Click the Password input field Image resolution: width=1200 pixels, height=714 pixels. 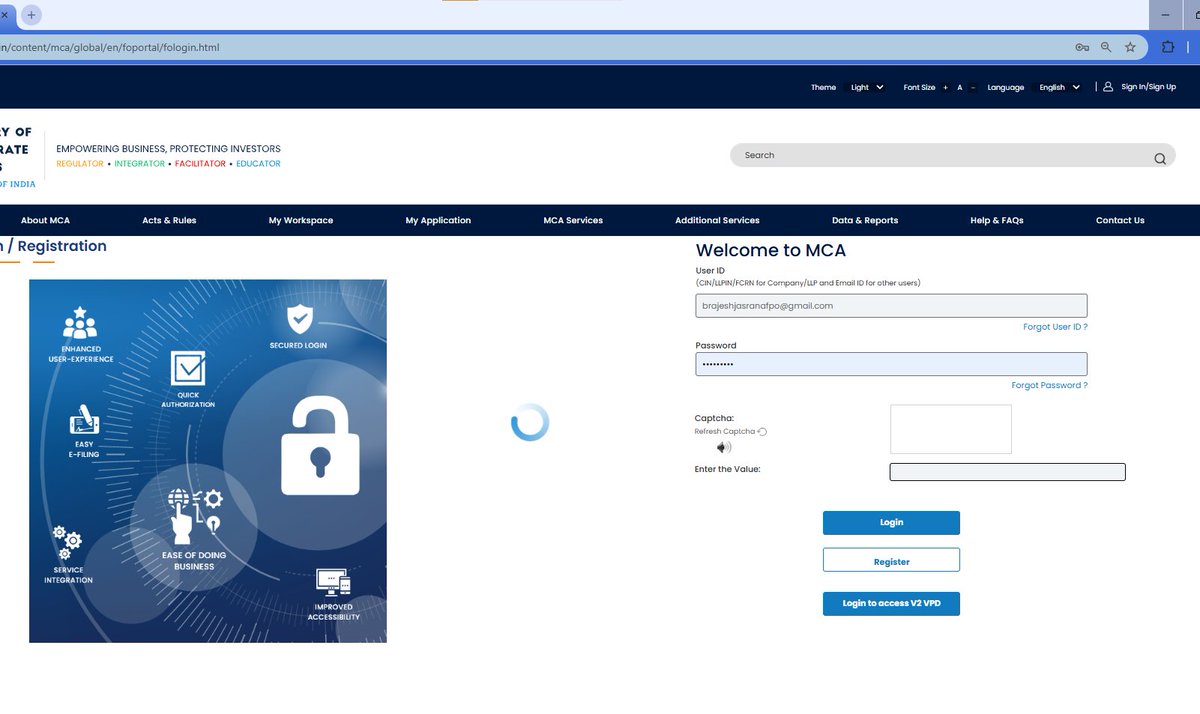(891, 364)
